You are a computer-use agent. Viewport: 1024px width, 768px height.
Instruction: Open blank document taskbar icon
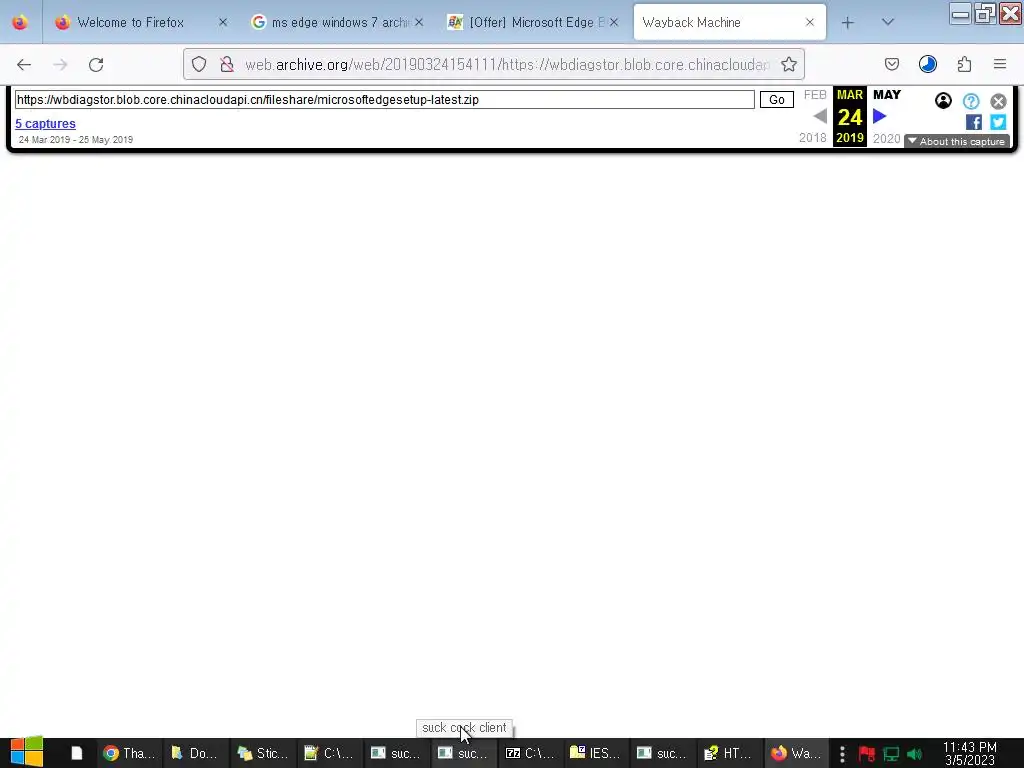click(76, 753)
